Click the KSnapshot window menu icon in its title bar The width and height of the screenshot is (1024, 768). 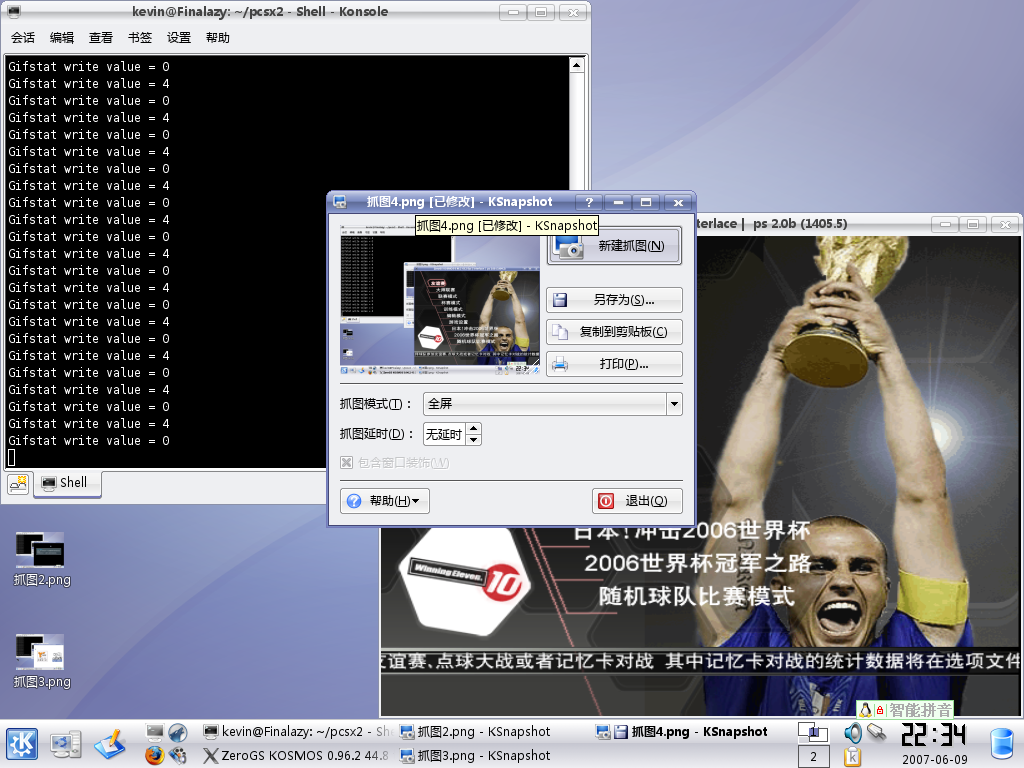coord(340,202)
